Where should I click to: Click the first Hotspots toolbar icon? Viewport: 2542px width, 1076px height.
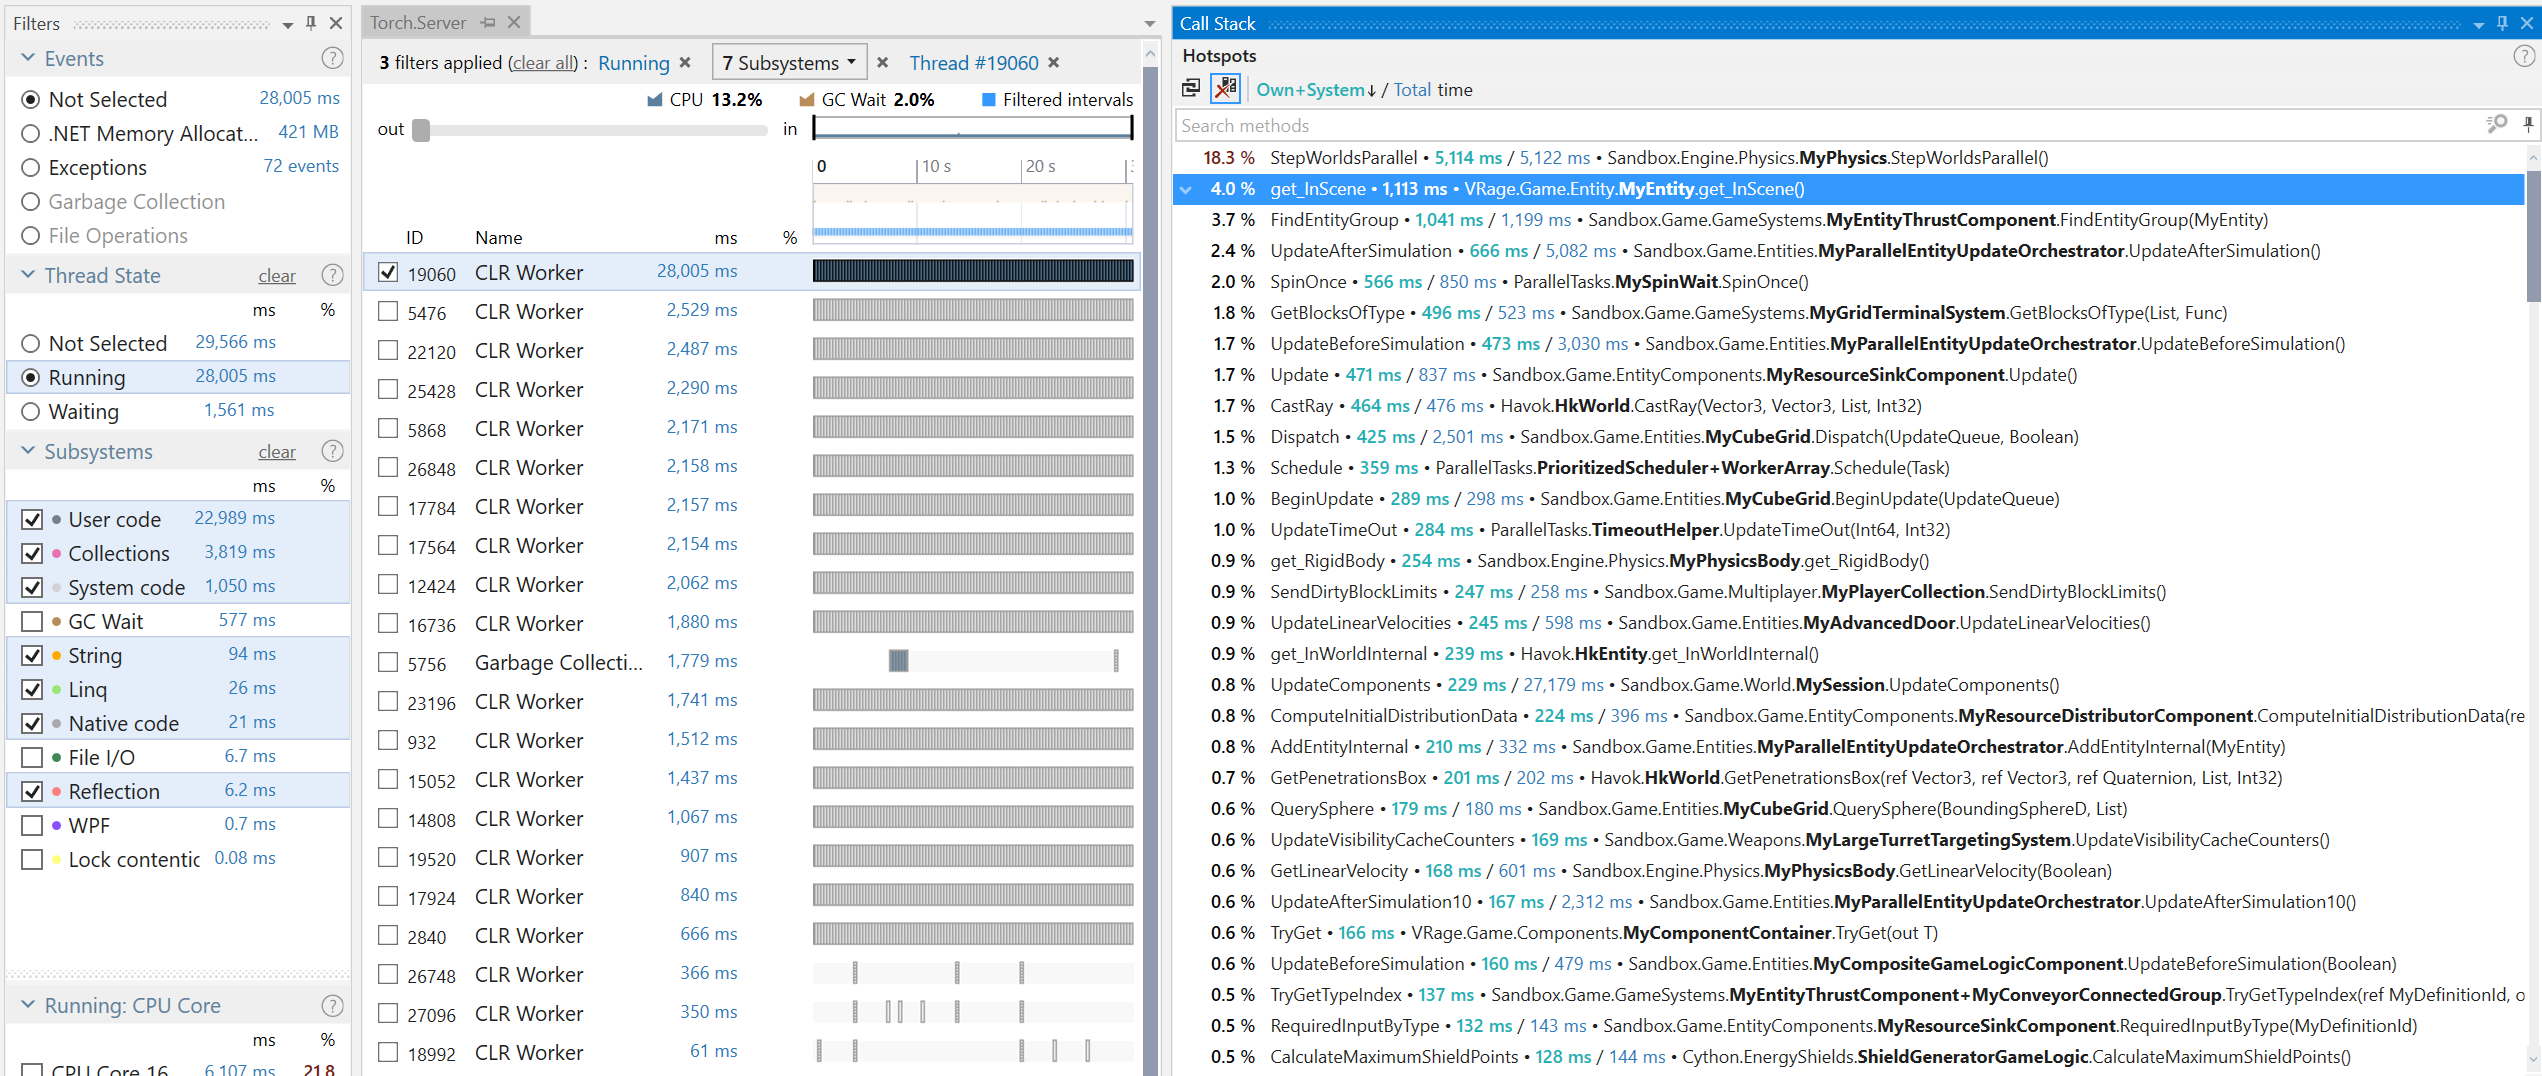tap(1191, 89)
